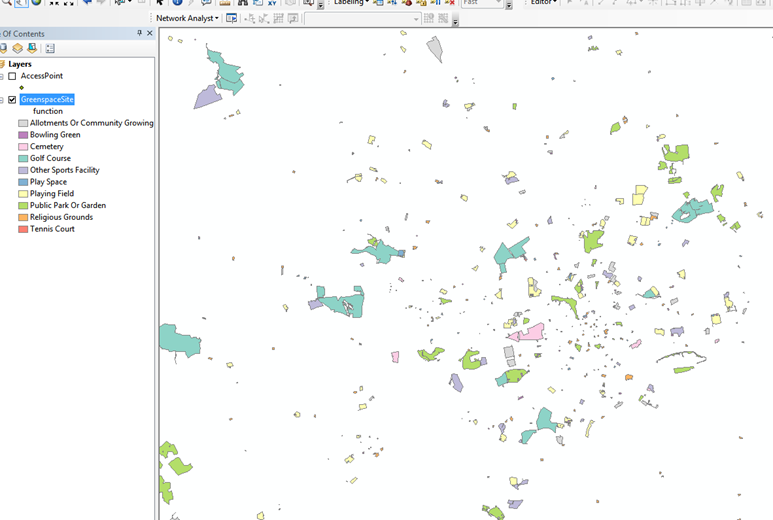Click the 'Tennis Court' legend label
The height and width of the screenshot is (520, 773).
click(52, 229)
